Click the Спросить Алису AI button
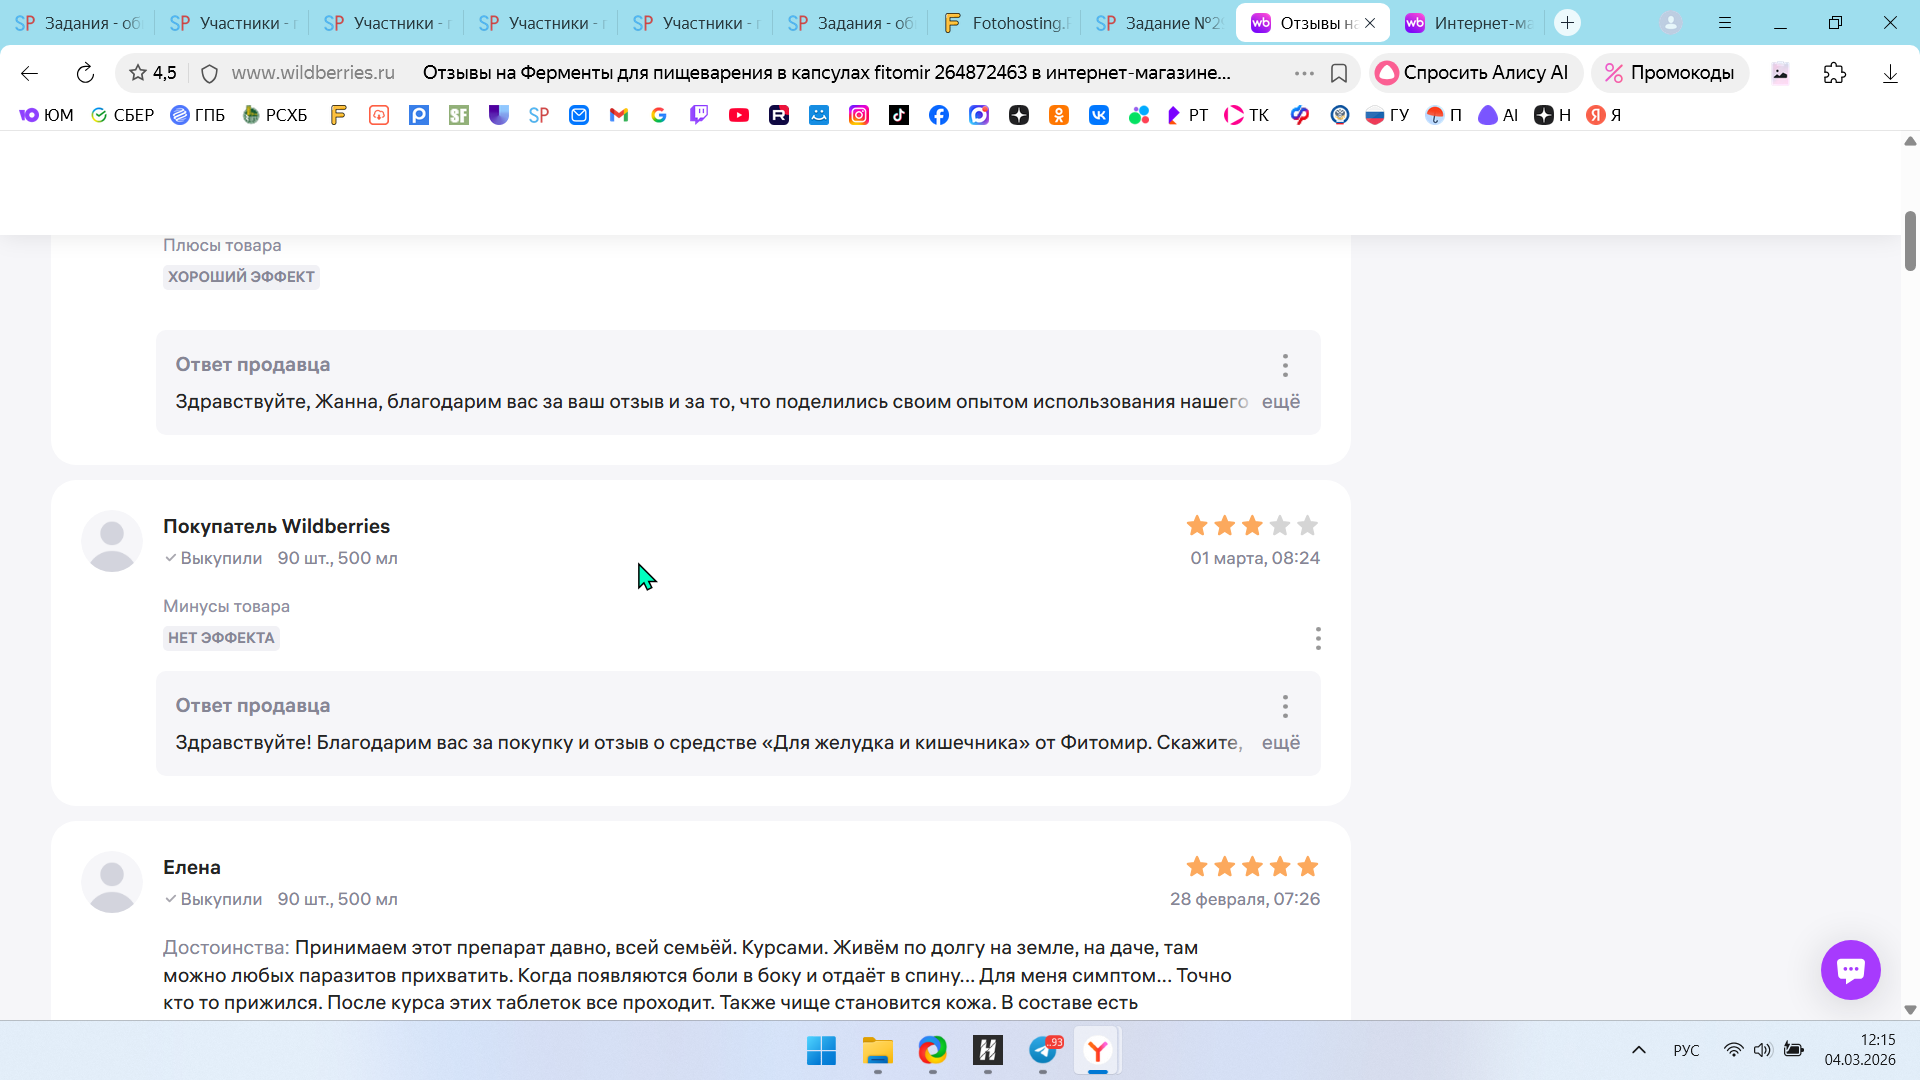This screenshot has width=1920, height=1080. click(x=1473, y=73)
